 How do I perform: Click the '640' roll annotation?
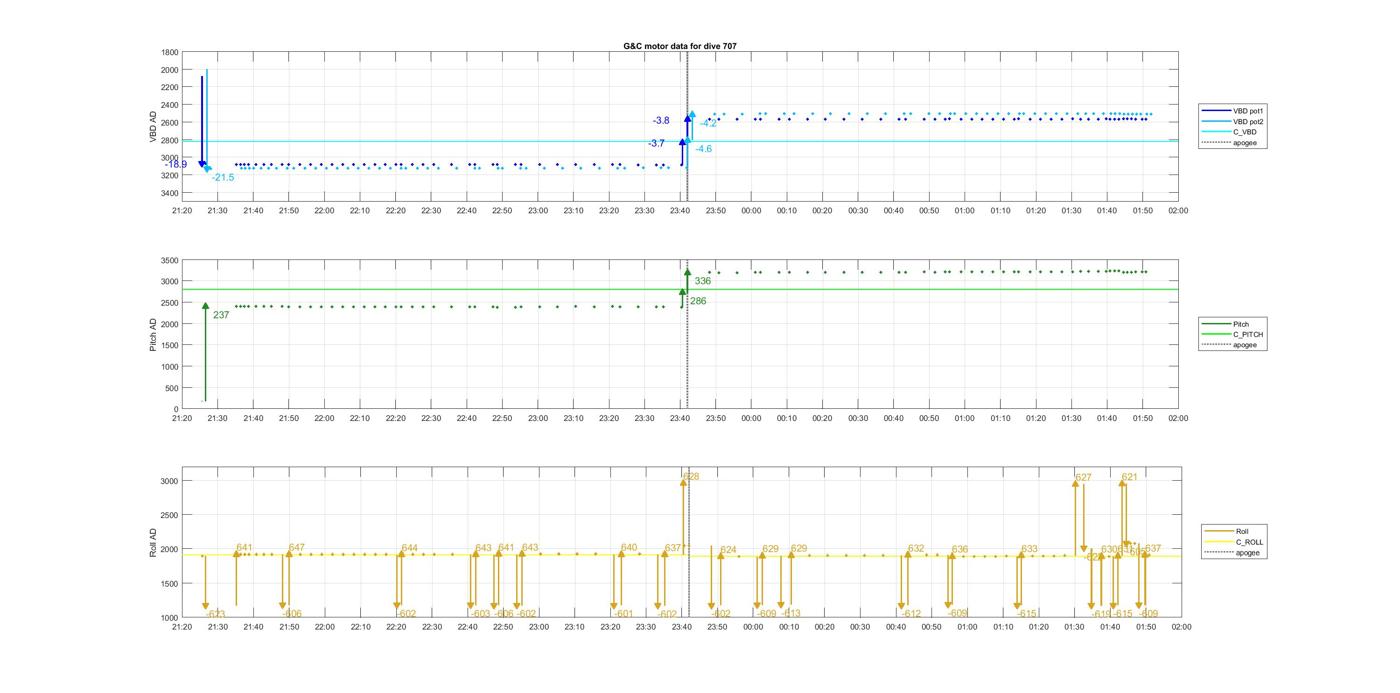click(x=629, y=548)
